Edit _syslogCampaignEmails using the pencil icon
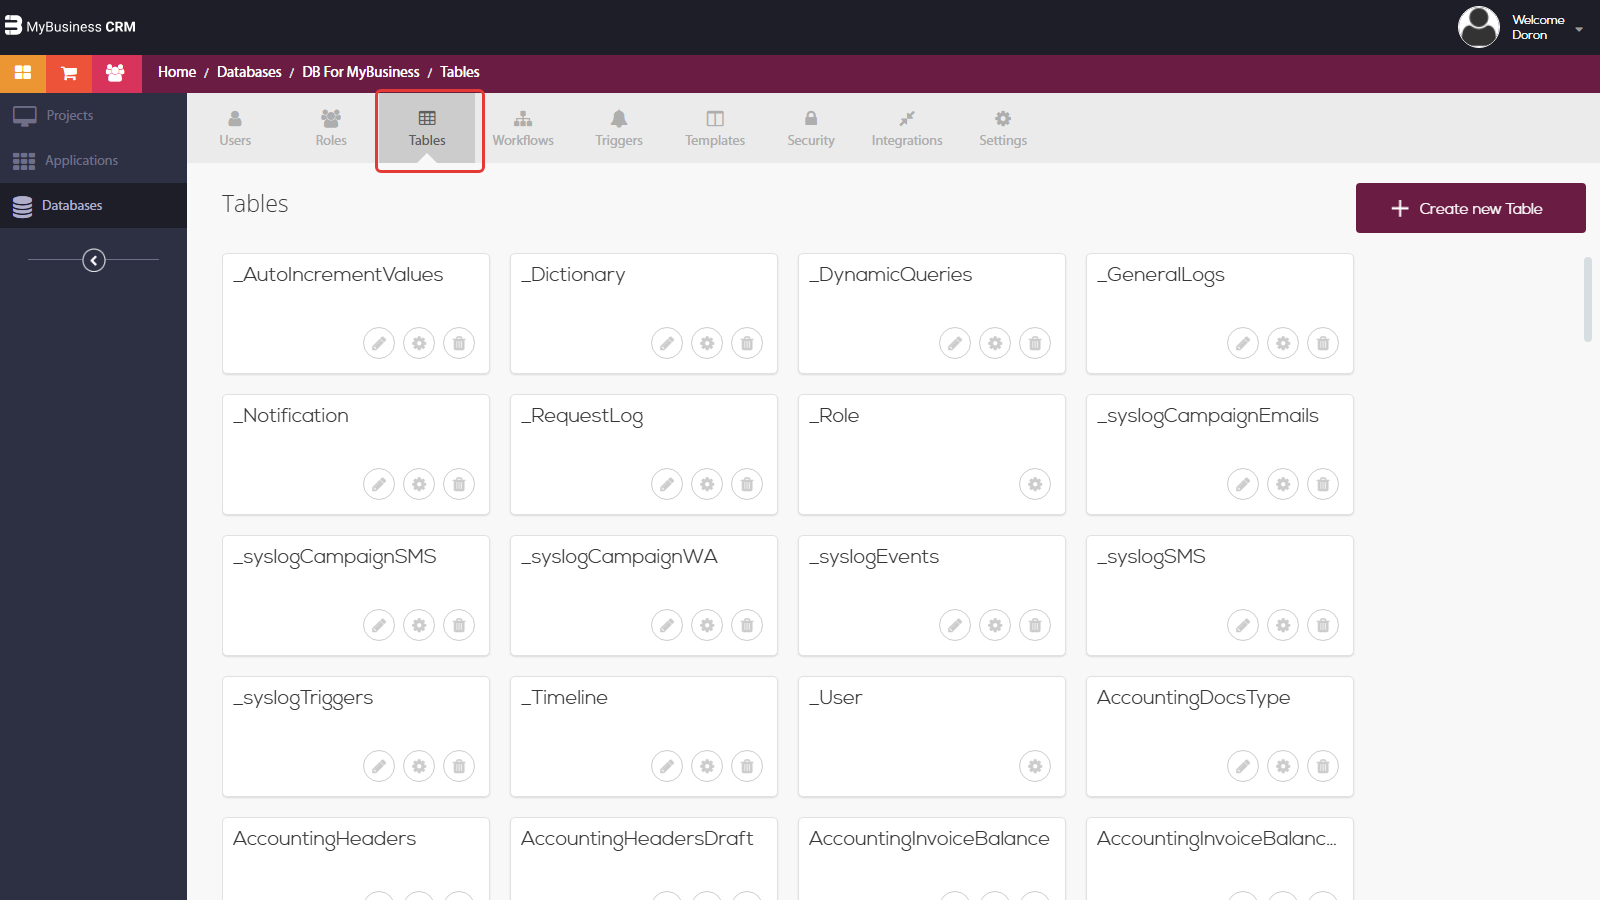The height and width of the screenshot is (900, 1600). (x=1243, y=484)
